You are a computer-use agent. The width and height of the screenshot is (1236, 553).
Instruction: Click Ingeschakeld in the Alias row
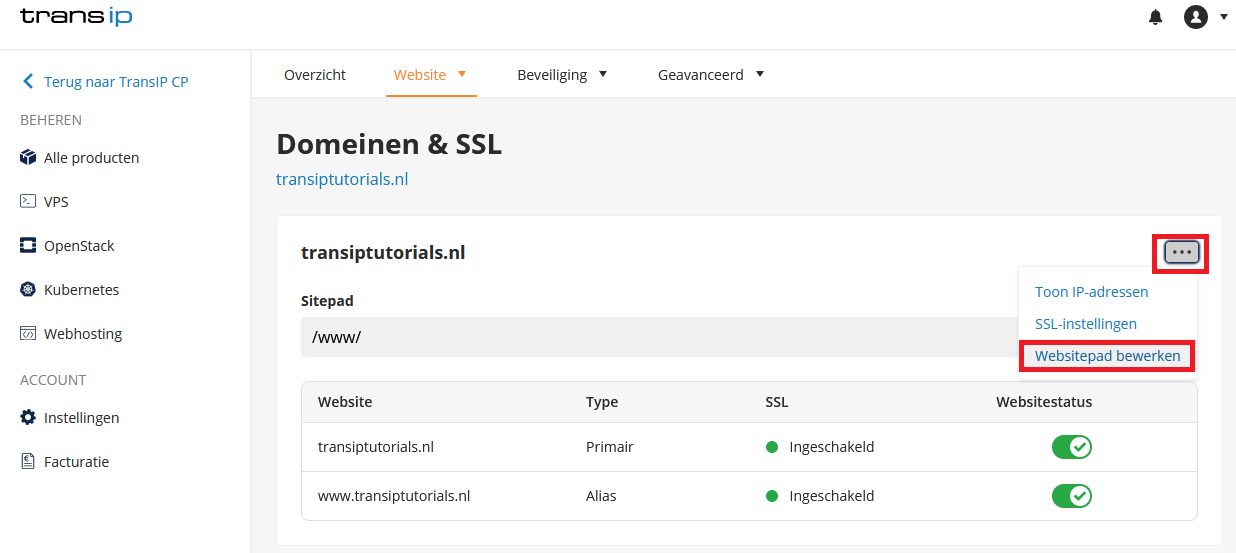coord(832,496)
